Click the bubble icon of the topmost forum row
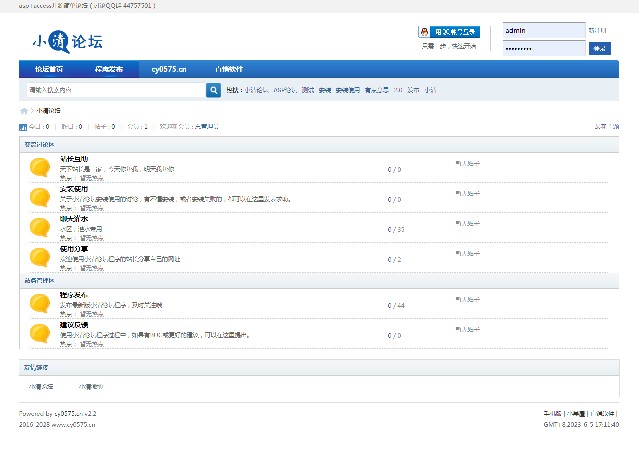 [x=40, y=167]
